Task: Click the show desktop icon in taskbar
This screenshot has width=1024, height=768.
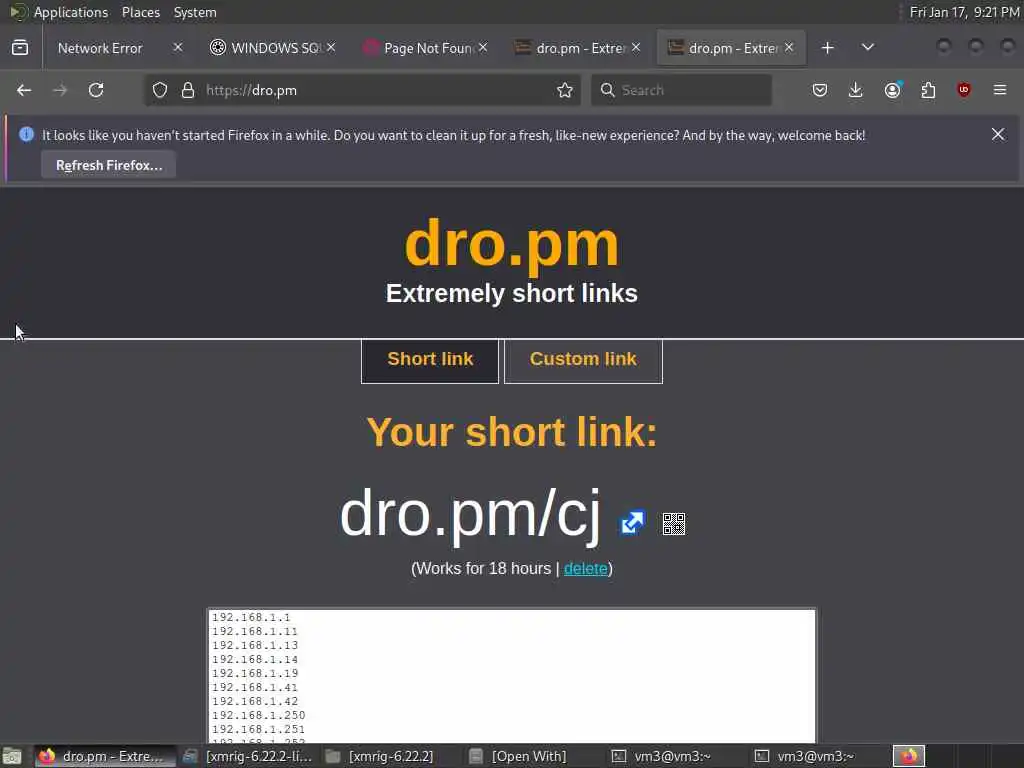Action: [12, 756]
